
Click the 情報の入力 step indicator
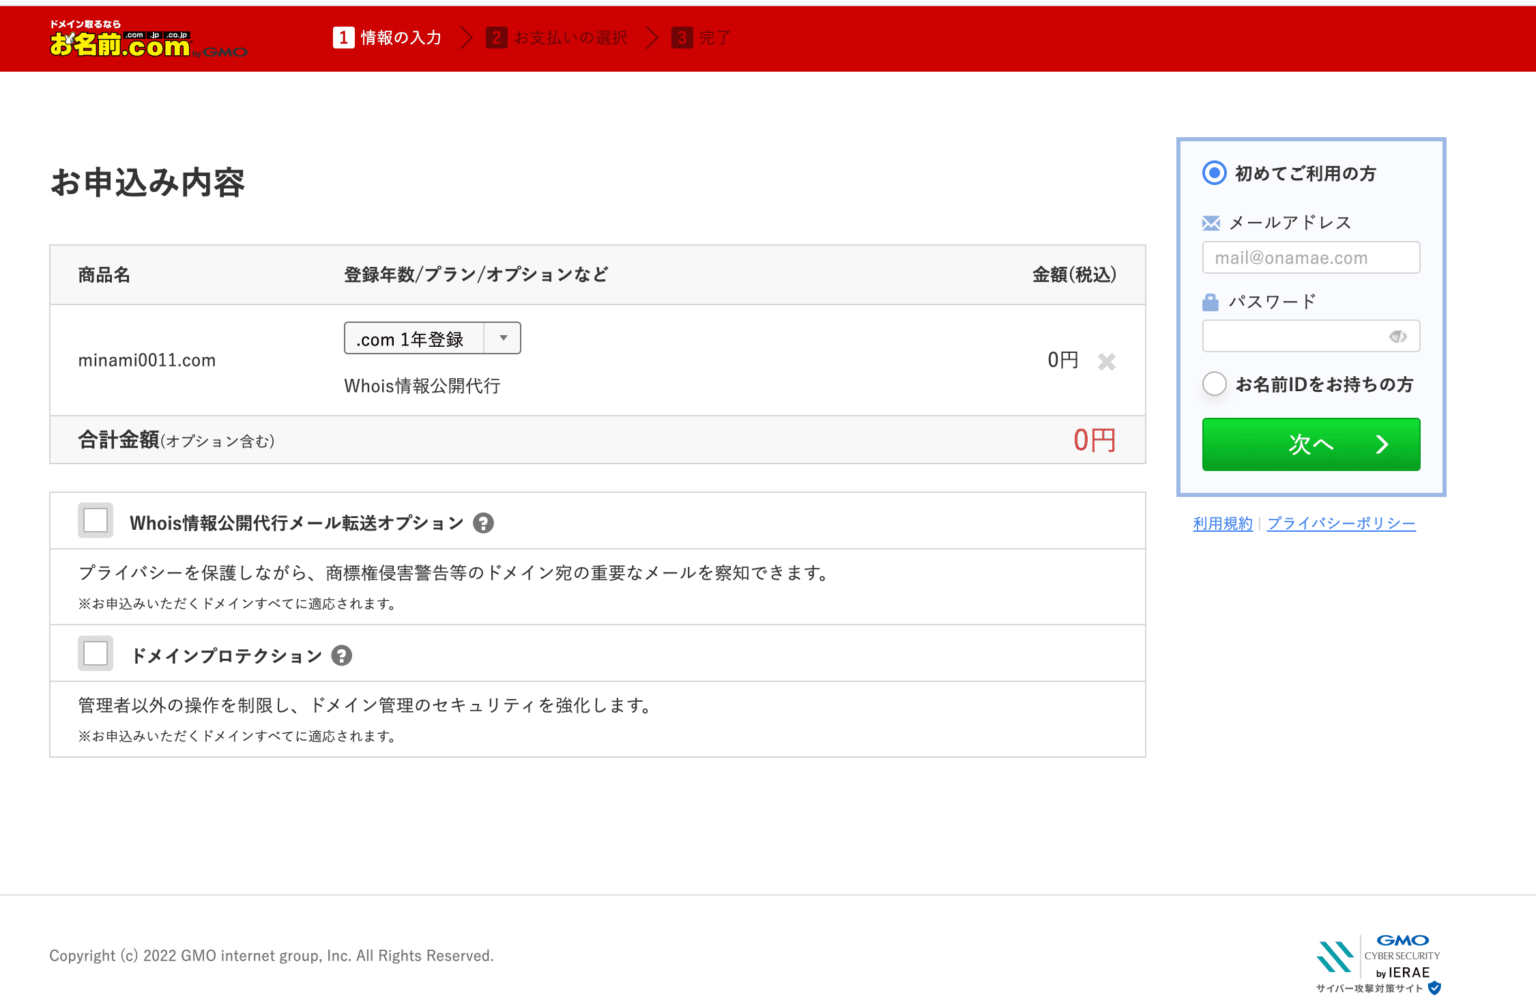pos(387,37)
